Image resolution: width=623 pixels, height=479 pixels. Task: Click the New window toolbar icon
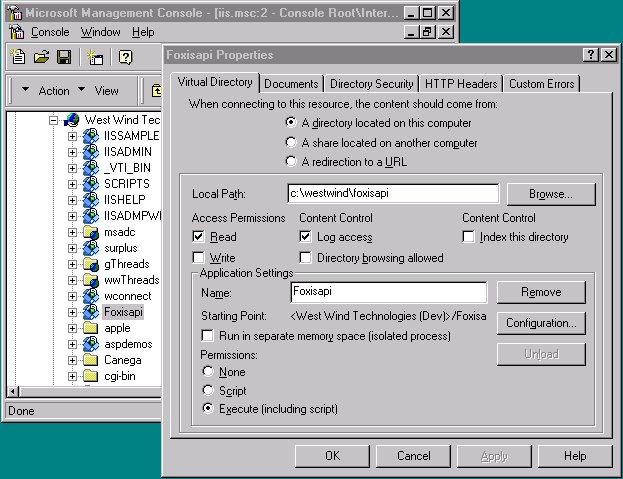click(x=95, y=57)
